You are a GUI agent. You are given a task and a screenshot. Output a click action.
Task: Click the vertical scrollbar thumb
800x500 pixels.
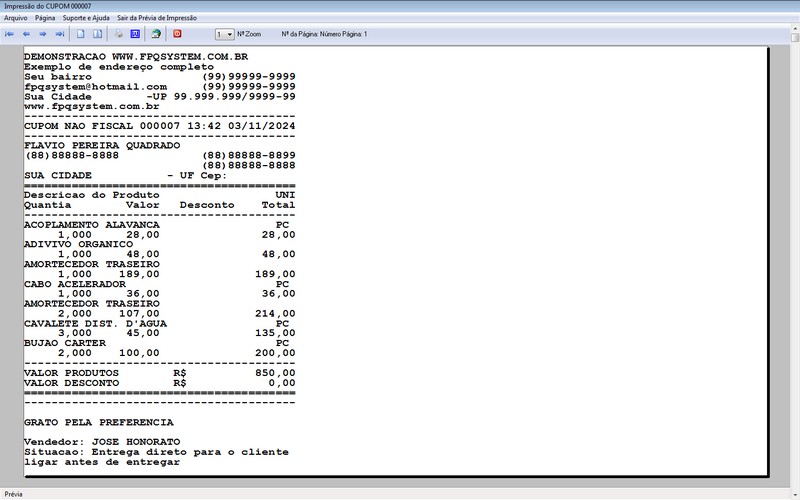click(x=795, y=38)
